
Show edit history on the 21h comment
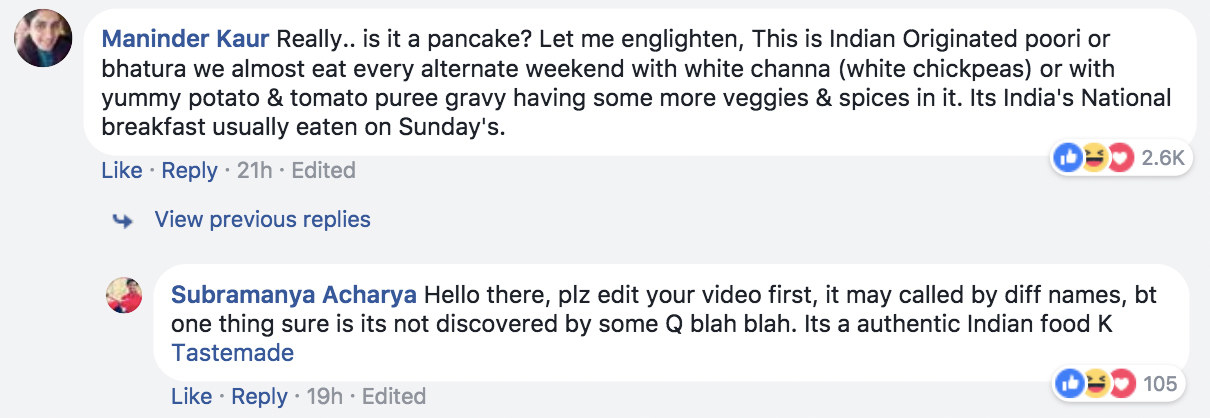(x=323, y=171)
